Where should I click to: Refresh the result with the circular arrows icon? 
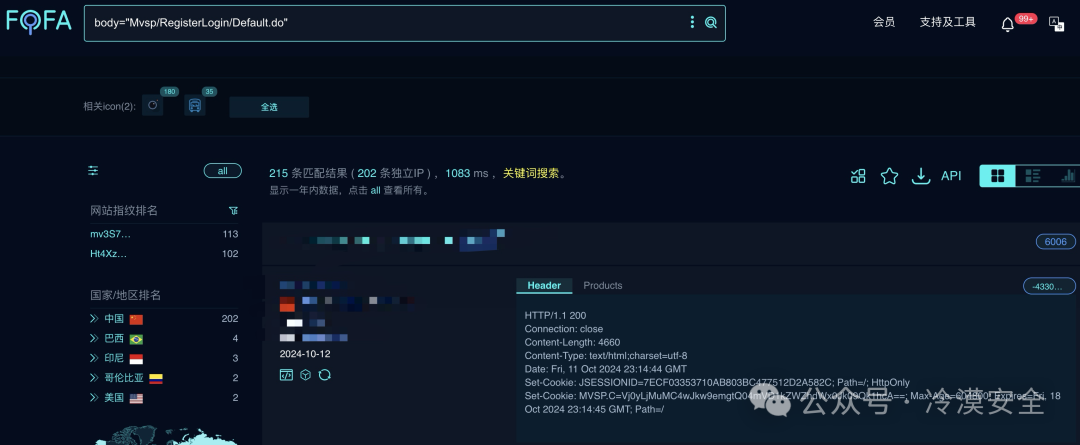(x=325, y=375)
